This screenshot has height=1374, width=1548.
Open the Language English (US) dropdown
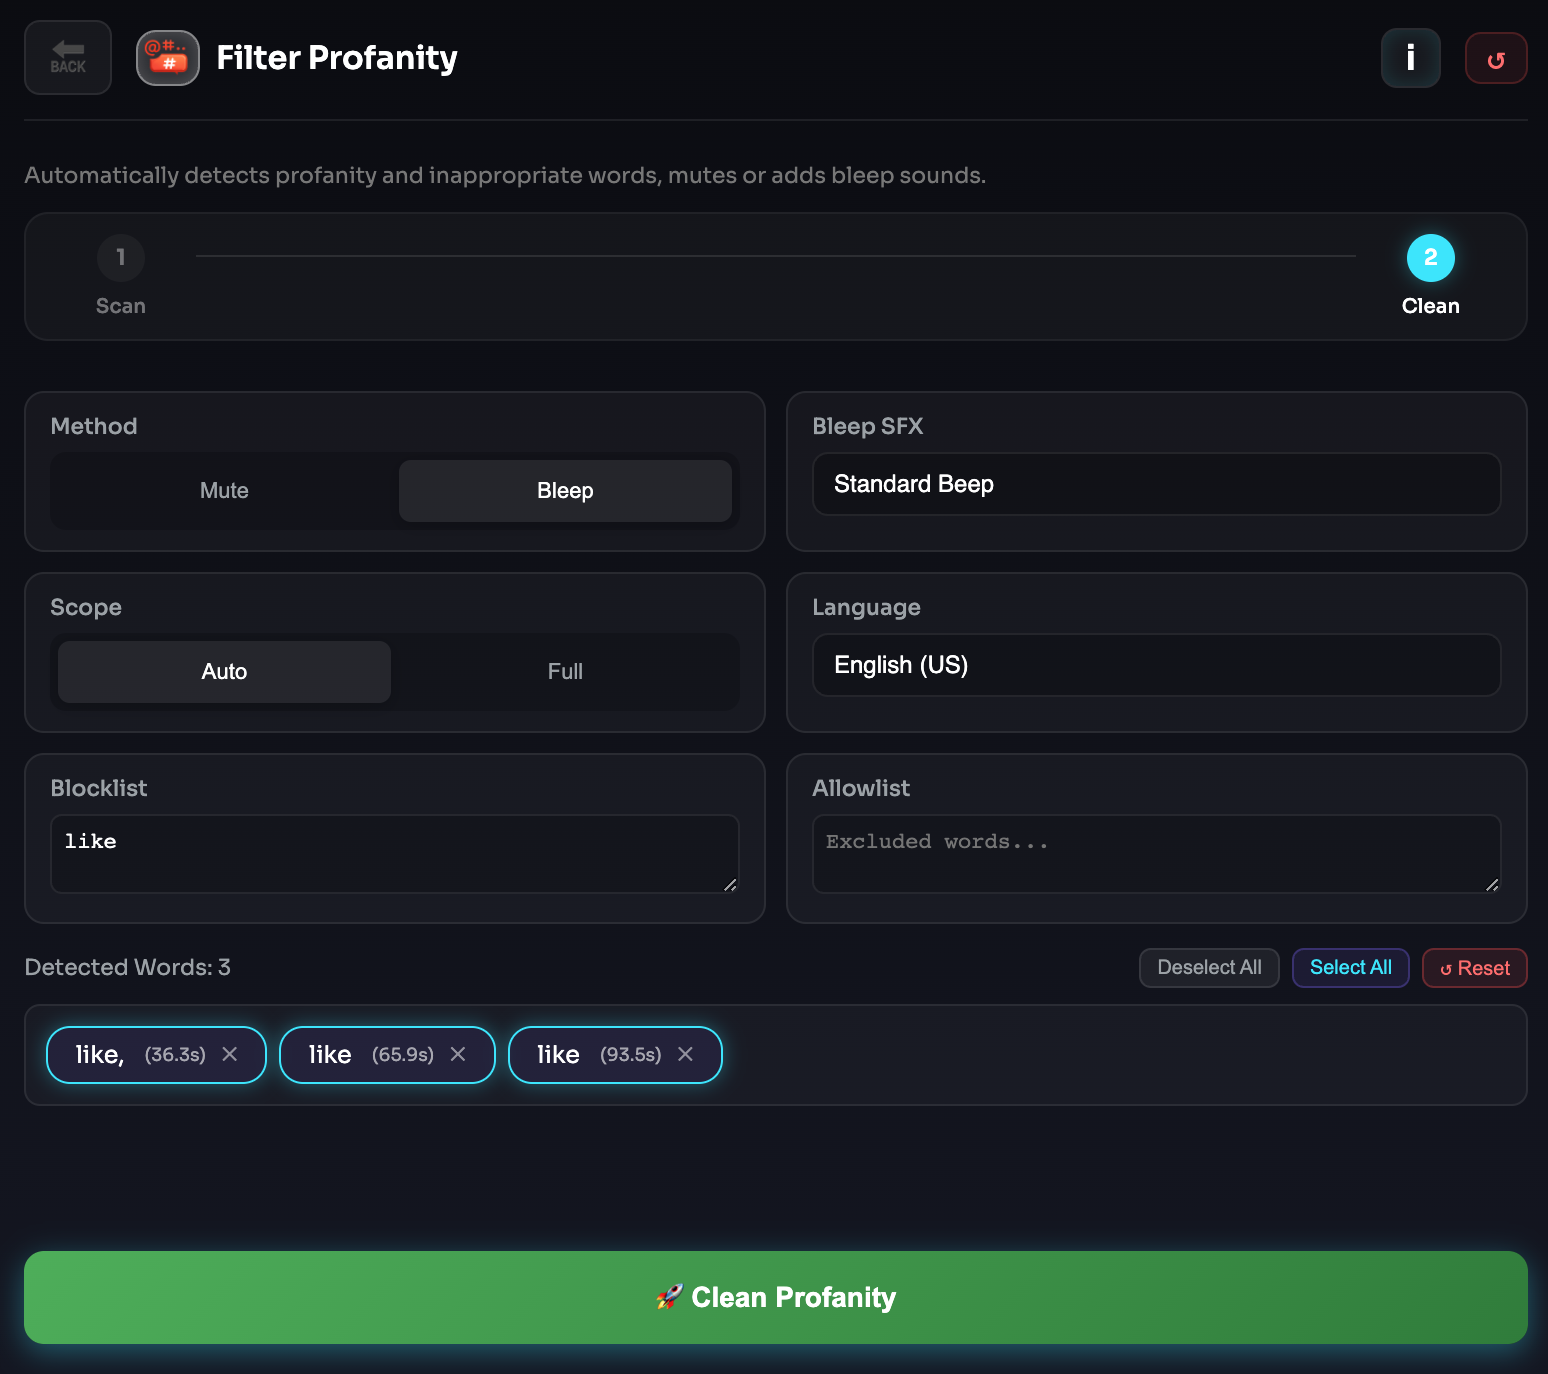coord(1156,666)
